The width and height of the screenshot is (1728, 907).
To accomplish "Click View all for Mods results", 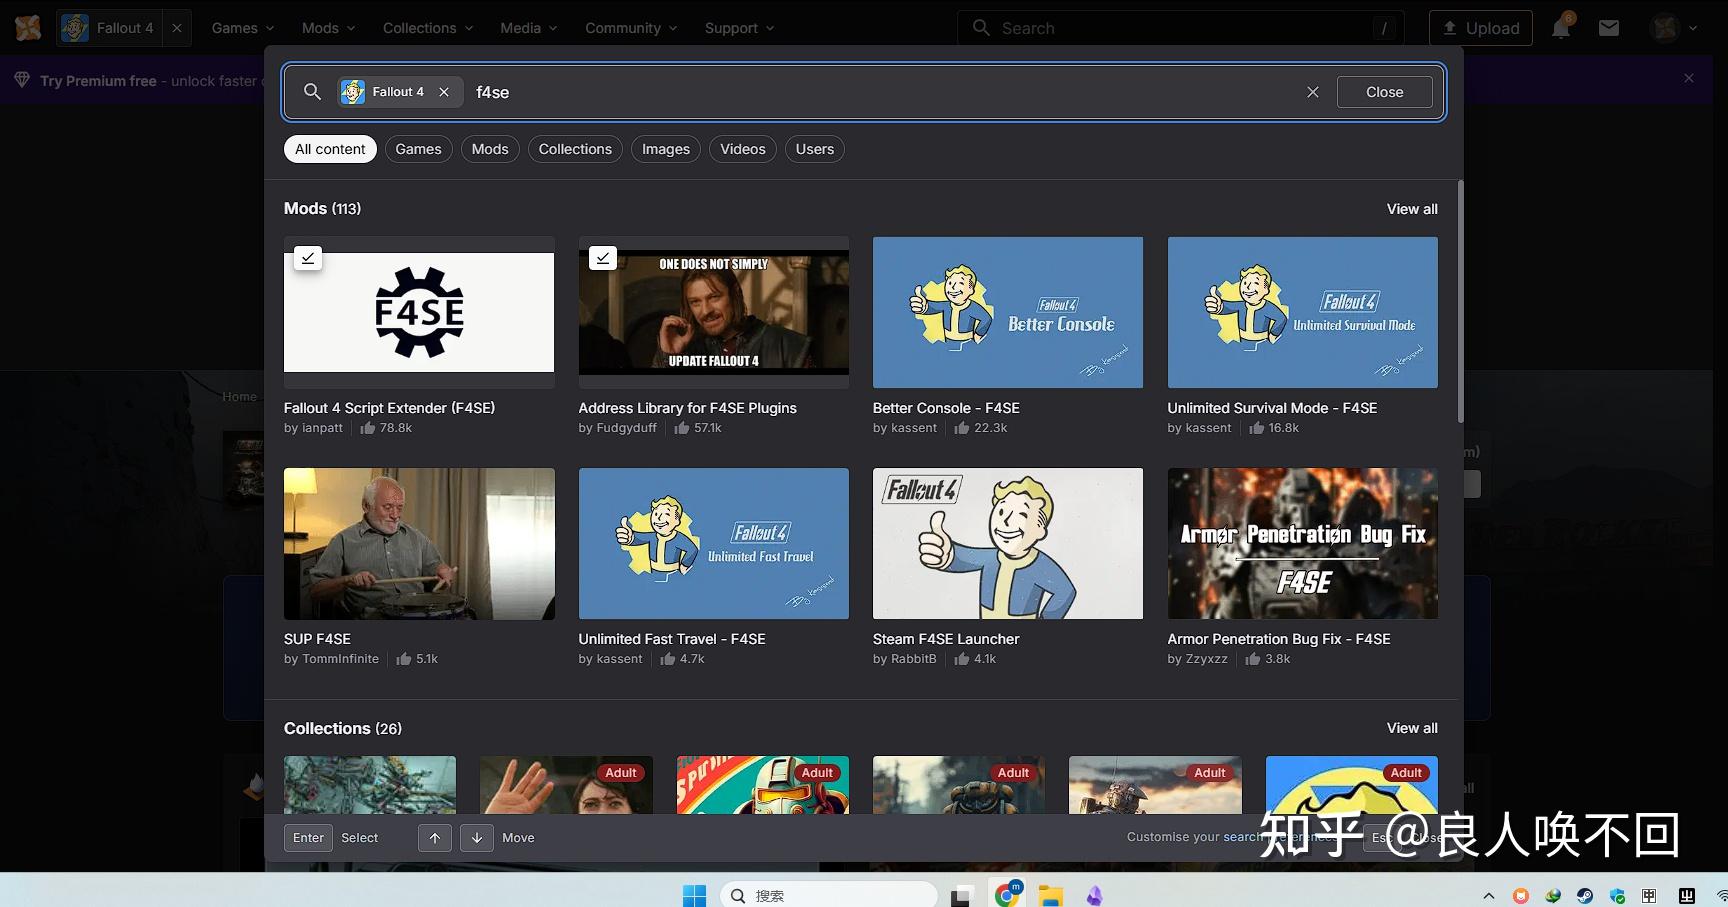I will coord(1411,209).
